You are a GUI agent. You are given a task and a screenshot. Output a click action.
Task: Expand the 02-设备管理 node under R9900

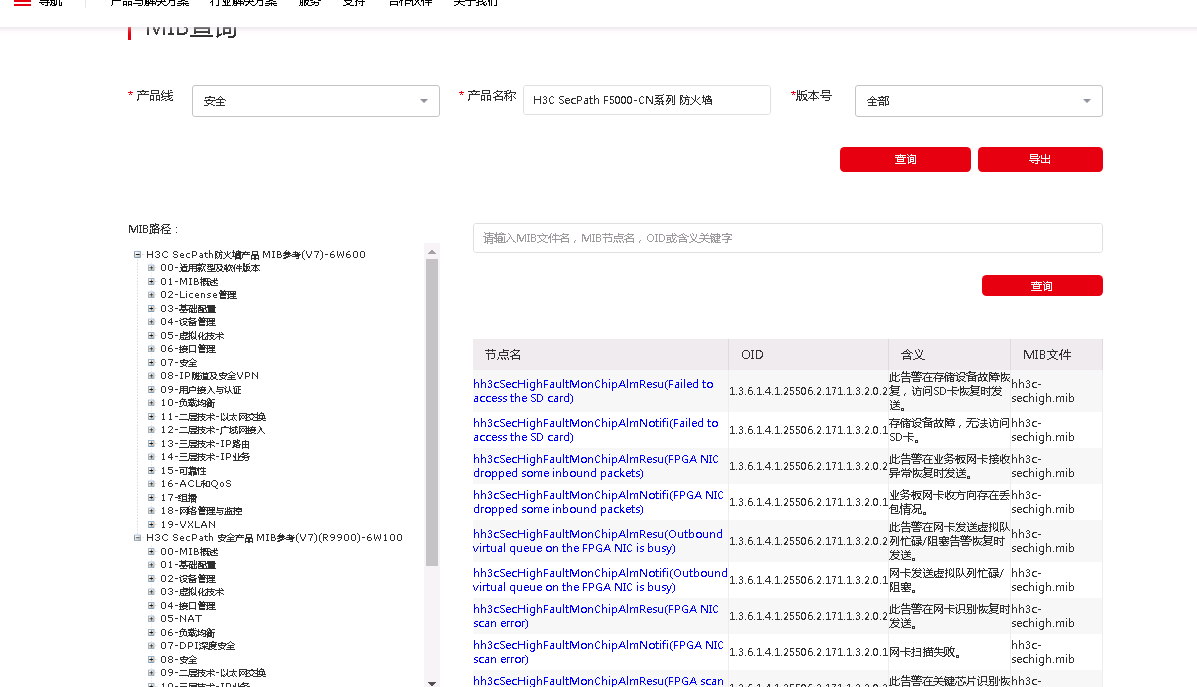coord(151,579)
